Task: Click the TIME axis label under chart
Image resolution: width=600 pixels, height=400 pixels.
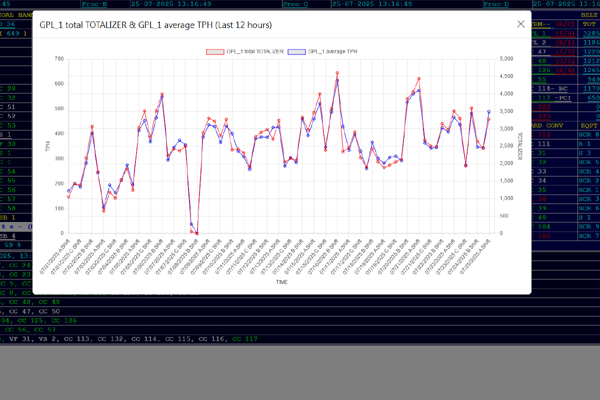Action: tap(282, 282)
